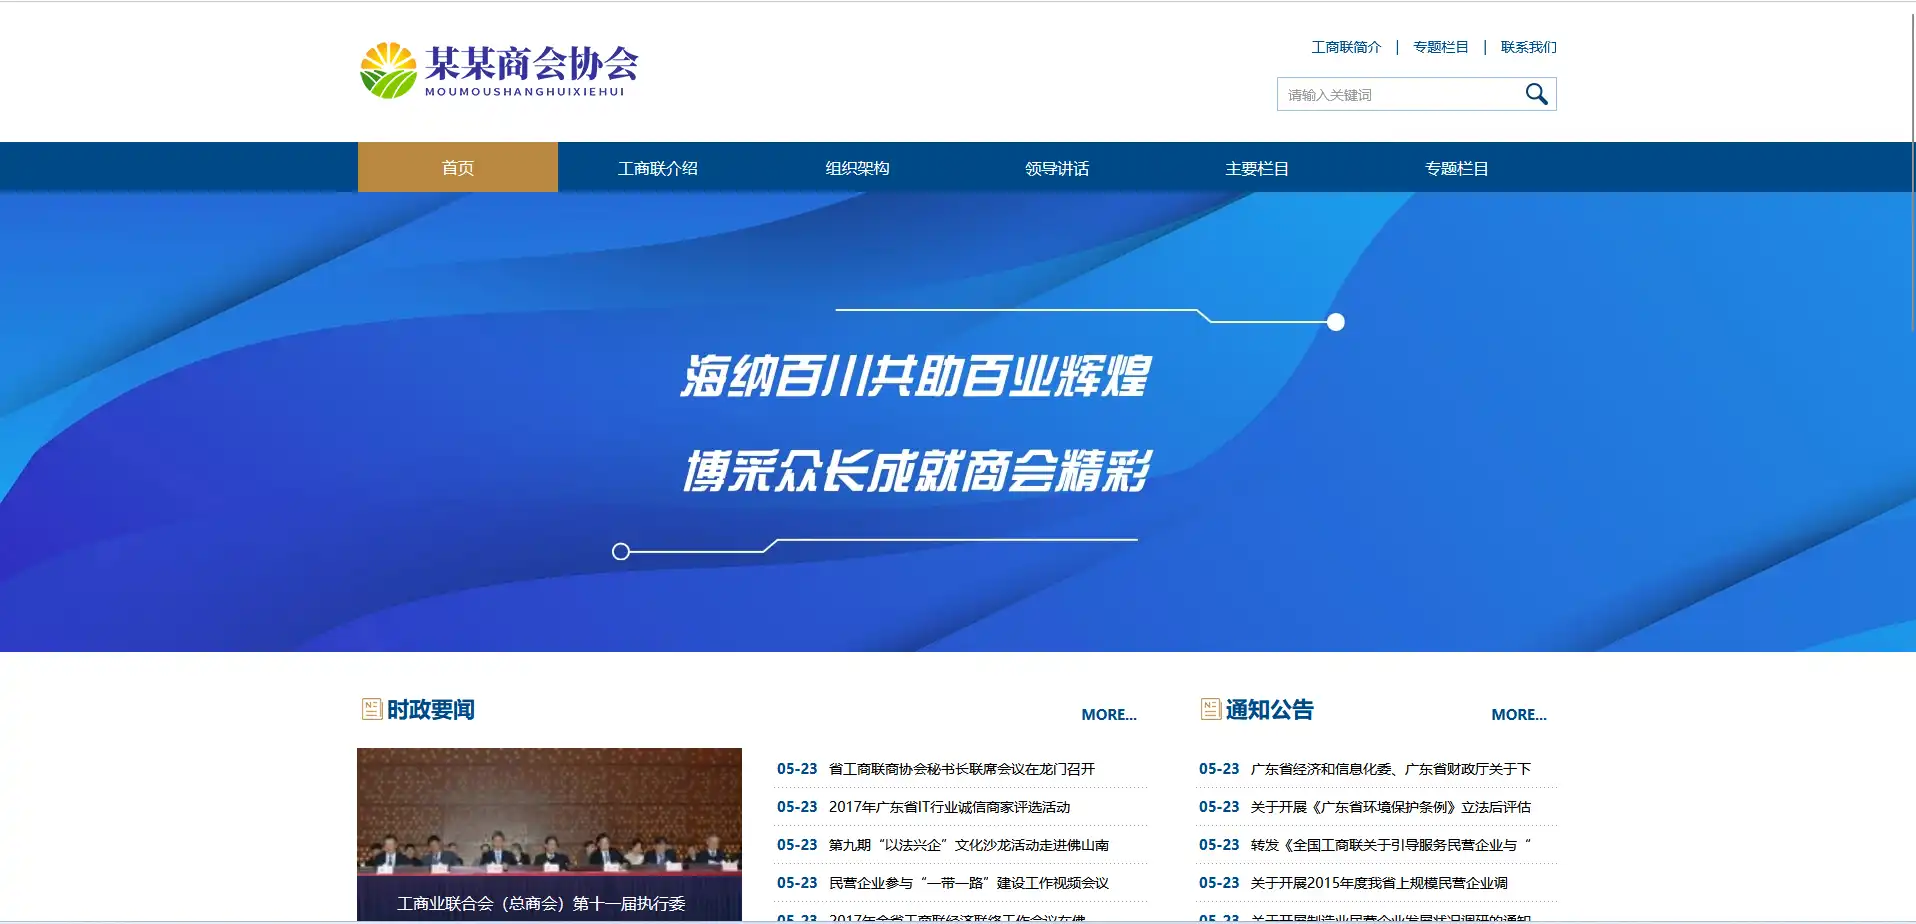
Task: Go to the 工商联介绍 menu item
Action: [x=657, y=168]
